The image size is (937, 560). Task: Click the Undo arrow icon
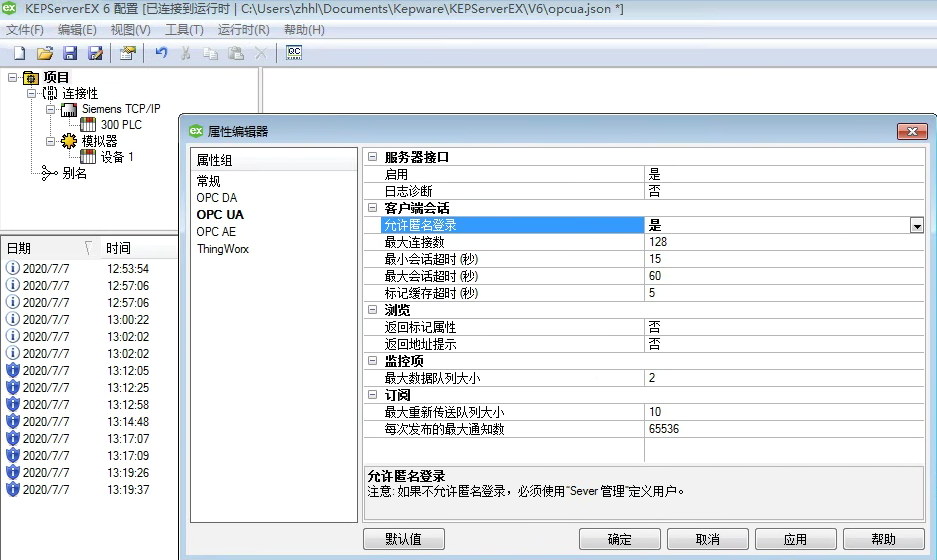pyautogui.click(x=160, y=53)
